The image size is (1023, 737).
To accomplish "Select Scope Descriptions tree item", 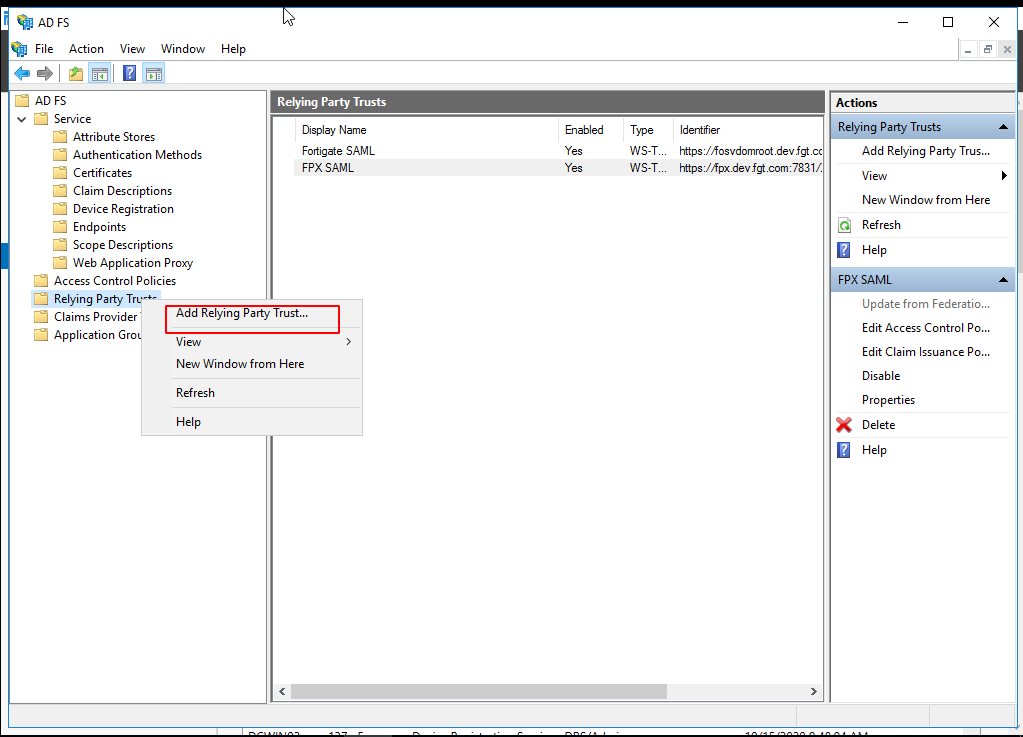I will click(x=123, y=245).
